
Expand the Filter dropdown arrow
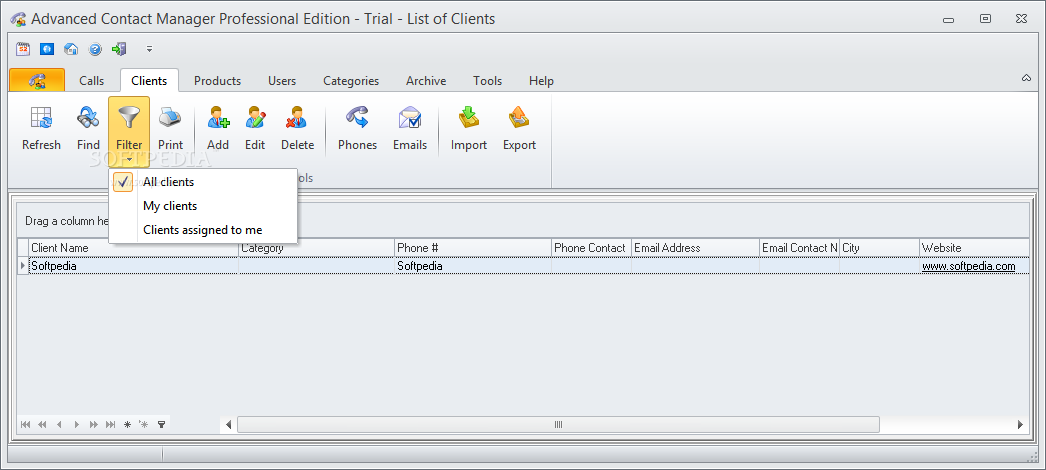coord(129,160)
